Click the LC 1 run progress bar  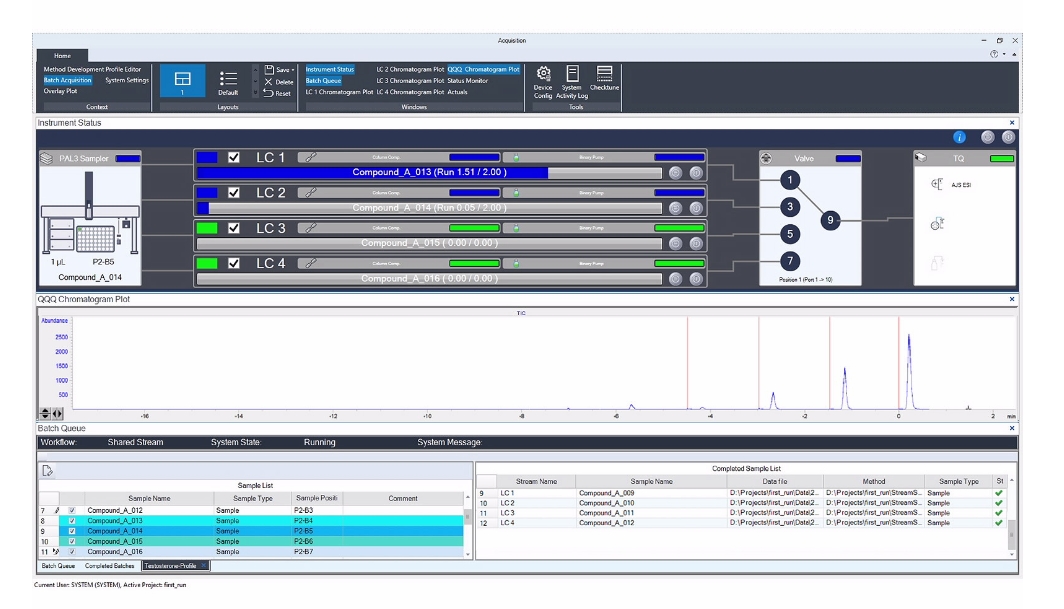[429, 173]
